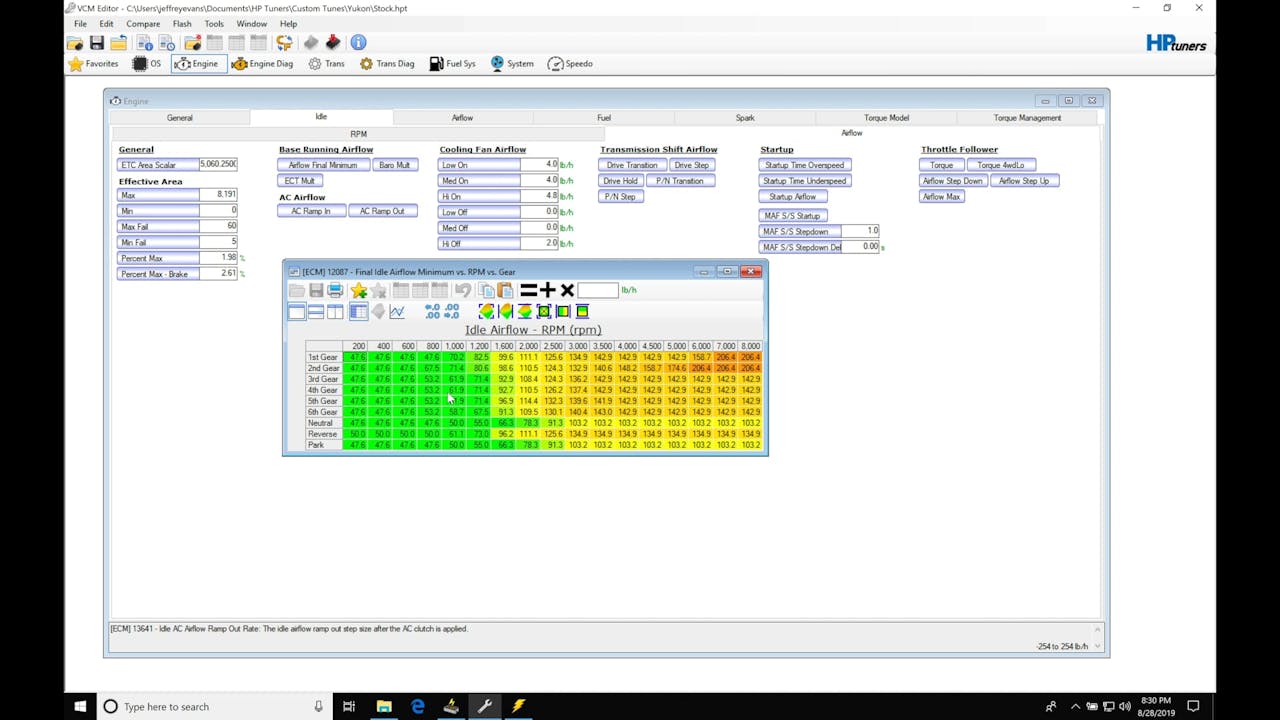Image resolution: width=1280 pixels, height=720 pixels.
Task: Switch the table to graph view
Action: point(397,311)
